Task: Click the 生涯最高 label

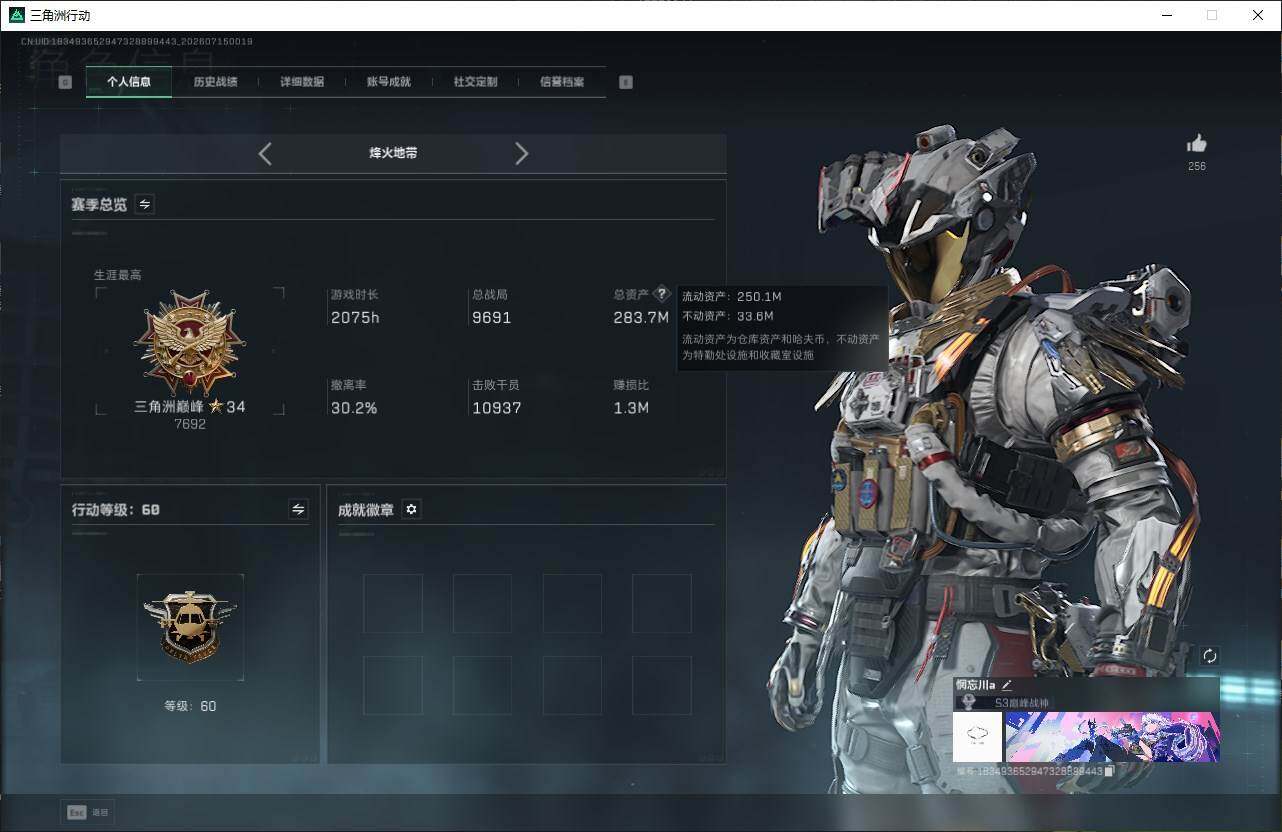Action: [x=118, y=275]
